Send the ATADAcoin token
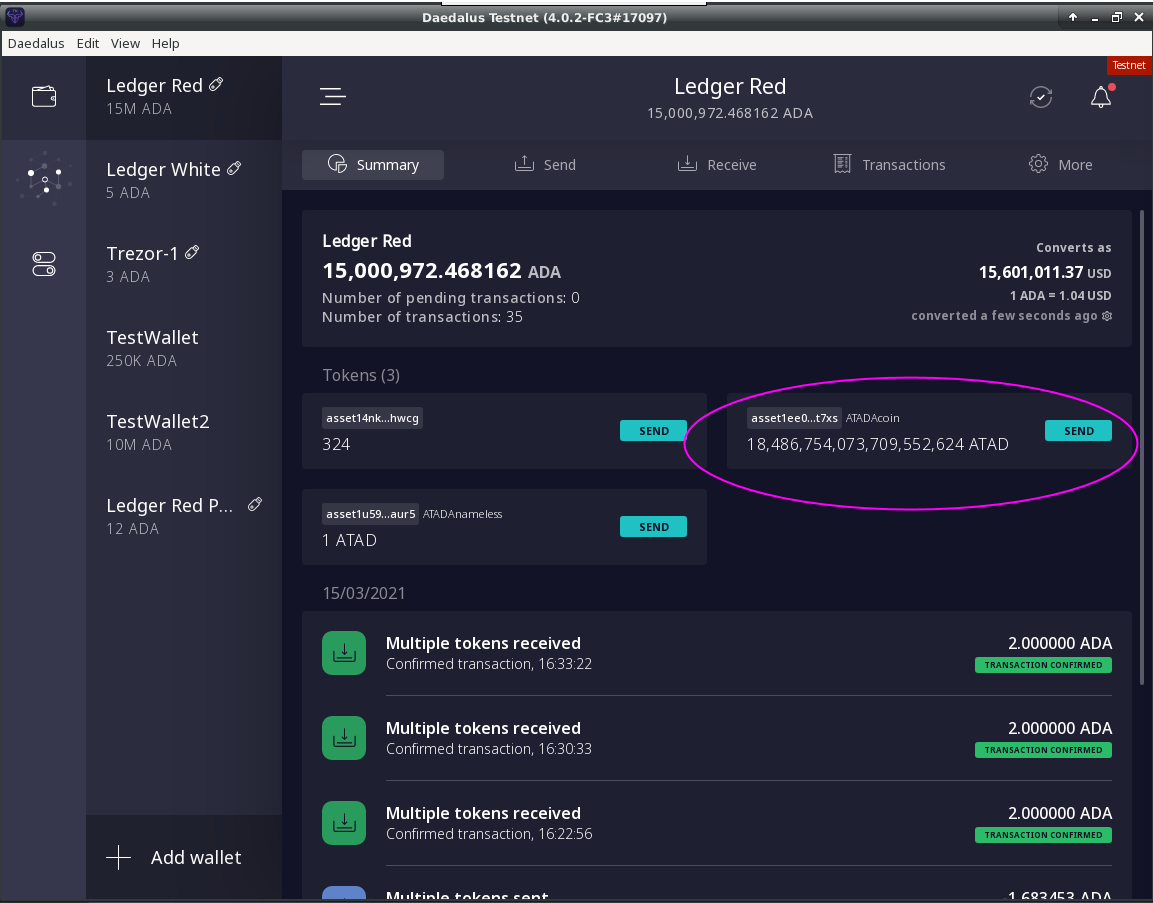 coord(1078,431)
